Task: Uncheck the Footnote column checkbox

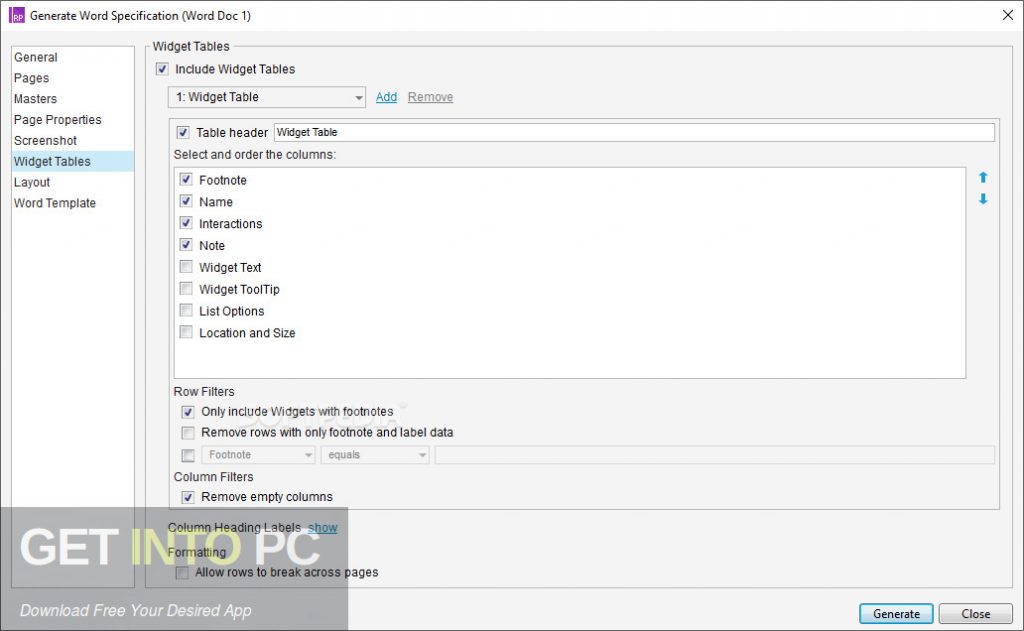Action: [x=186, y=179]
